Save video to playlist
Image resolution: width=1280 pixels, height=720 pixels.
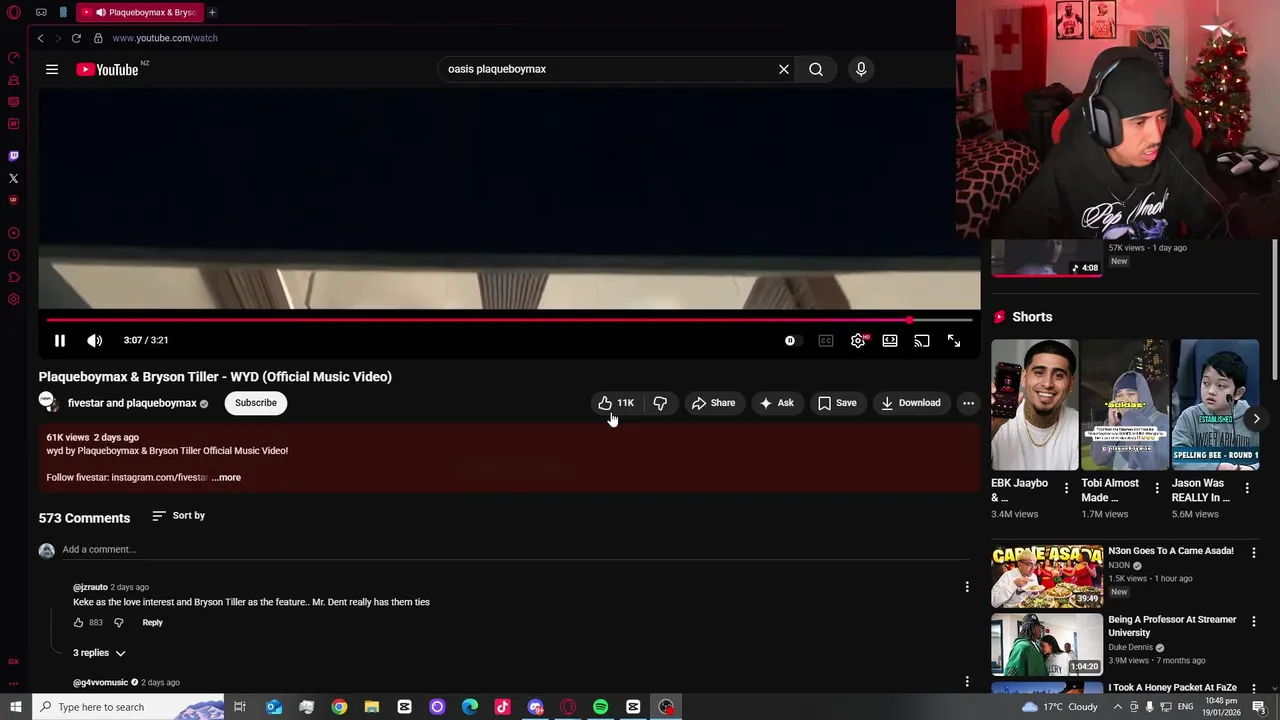837,403
